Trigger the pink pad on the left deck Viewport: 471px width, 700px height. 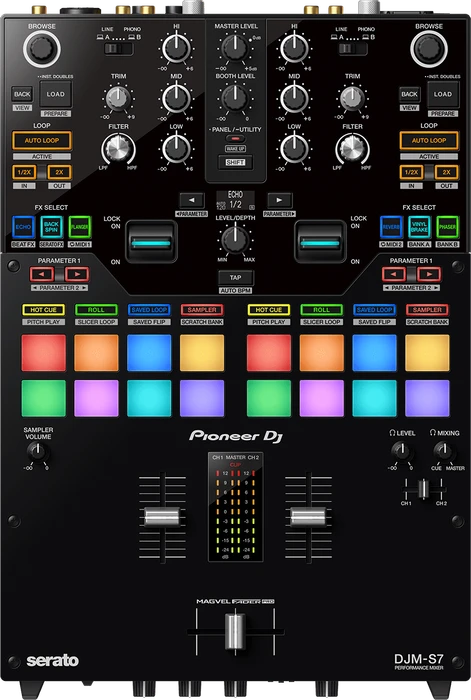(x=96, y=398)
